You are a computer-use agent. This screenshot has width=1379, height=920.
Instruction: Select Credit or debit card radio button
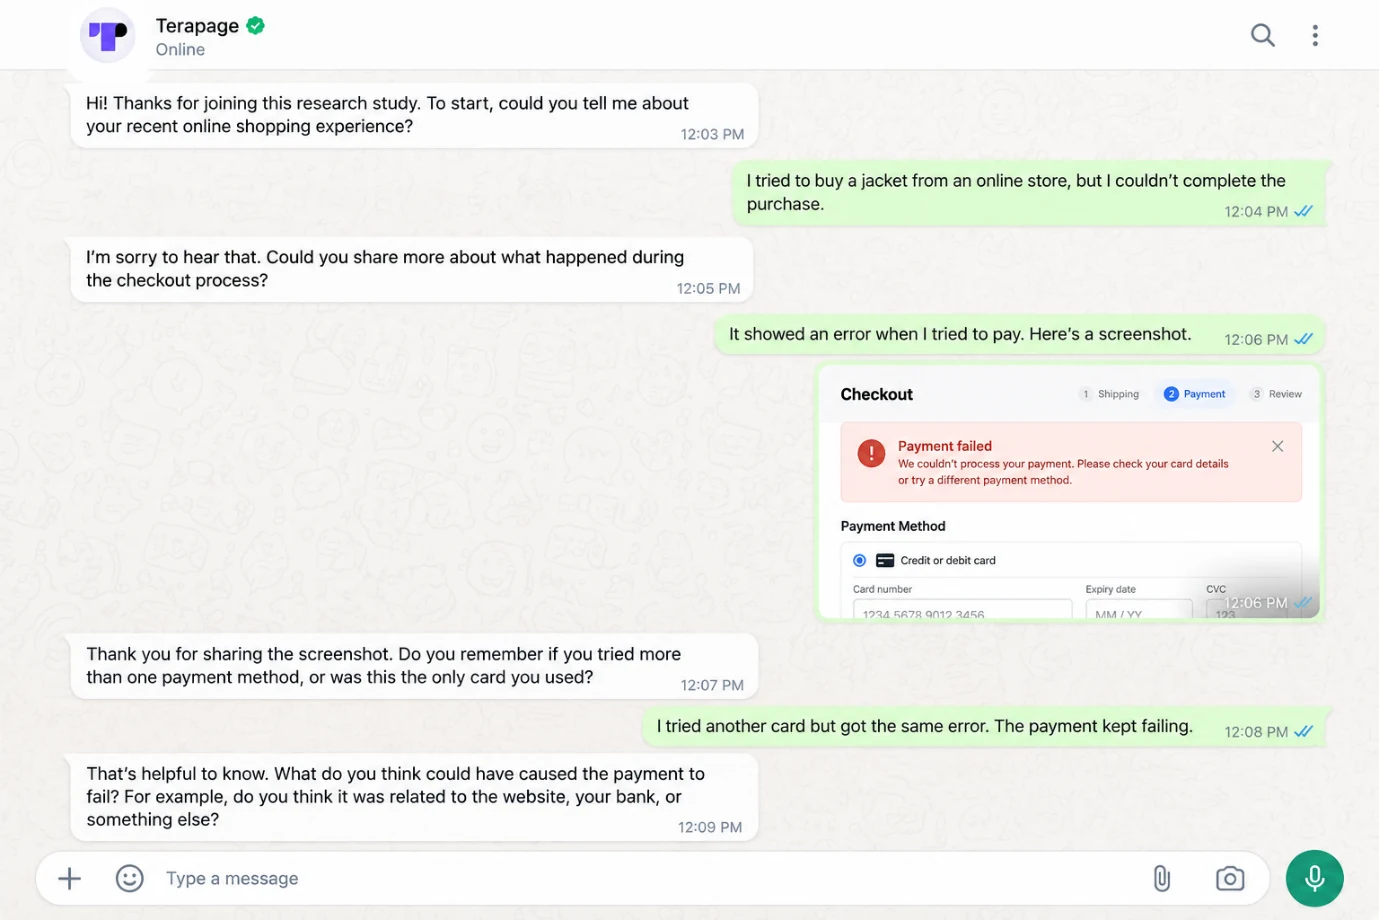pyautogui.click(x=859, y=560)
